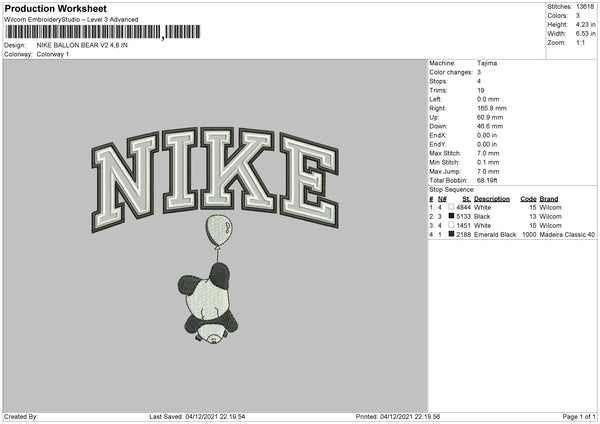Click the Wilcom EmbroideryStudio Level 3 Advanced text
Viewport: 600px width, 424px height.
[x=71, y=20]
